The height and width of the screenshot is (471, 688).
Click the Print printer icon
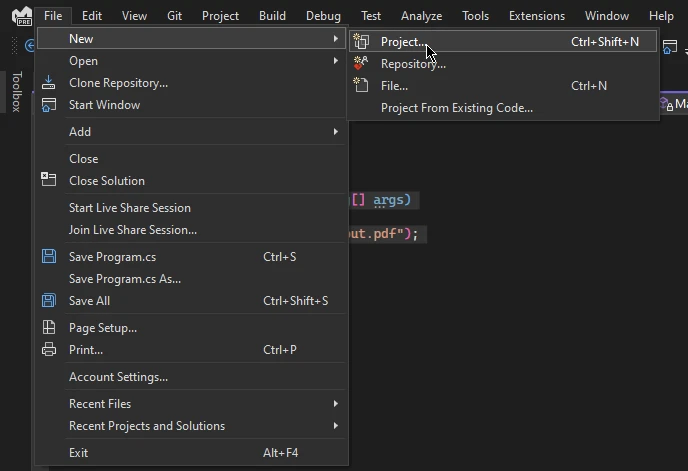pos(48,350)
